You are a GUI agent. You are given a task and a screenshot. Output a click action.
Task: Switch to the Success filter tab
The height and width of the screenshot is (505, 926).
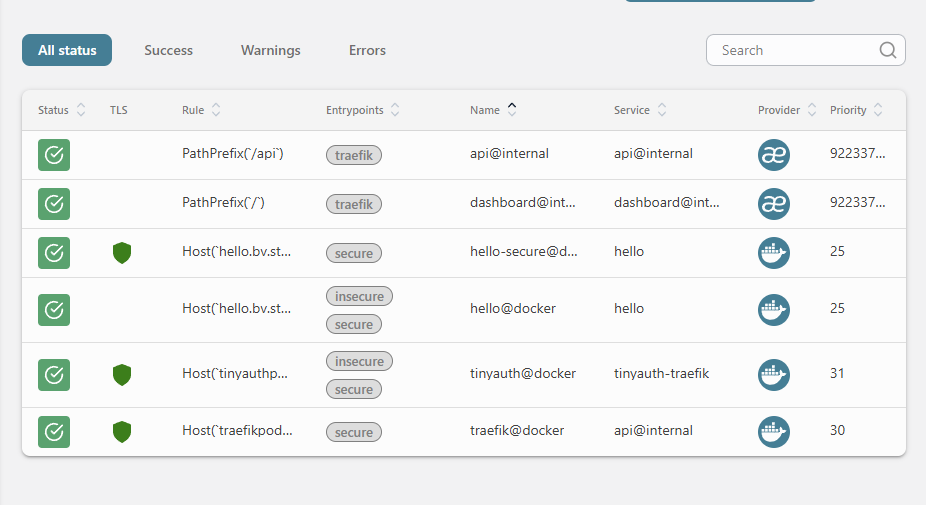tap(168, 50)
